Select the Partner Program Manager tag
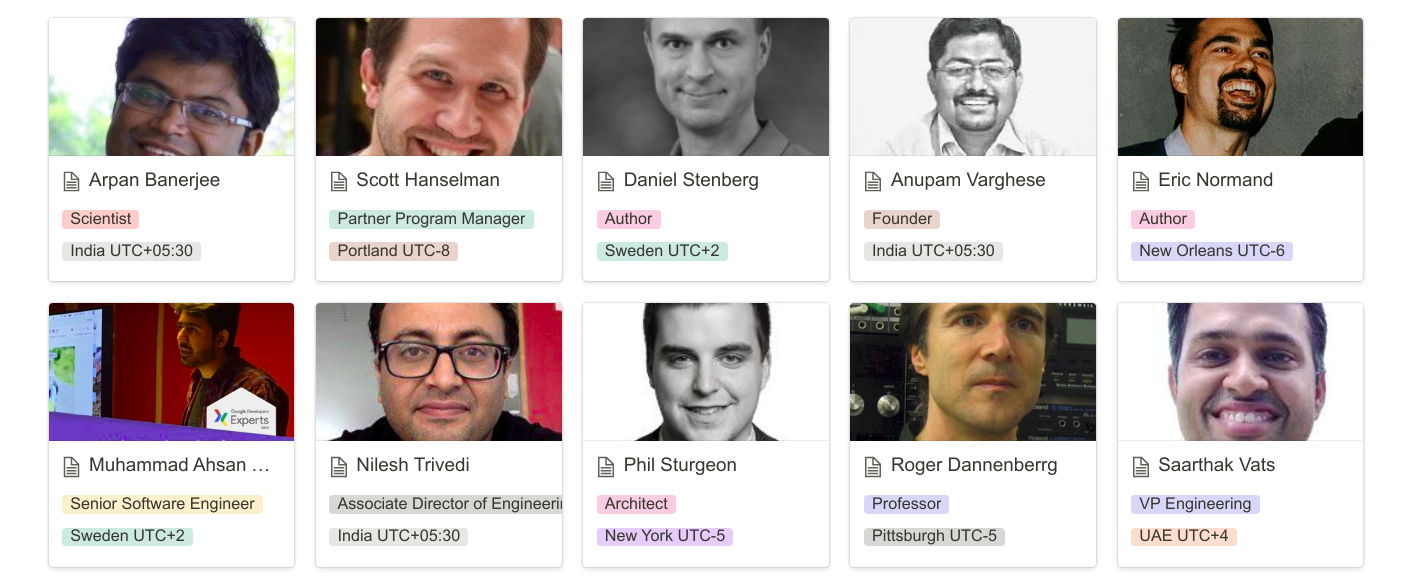This screenshot has width=1409, height=581. 431,219
